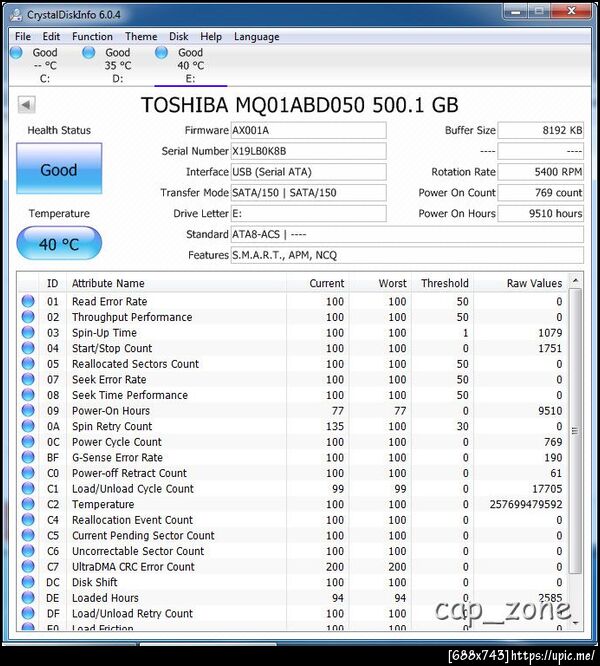Click the disk title TOSHIBA MQ01ABD050 500.1 GB
Screen dimensions: 600x666
point(300,104)
